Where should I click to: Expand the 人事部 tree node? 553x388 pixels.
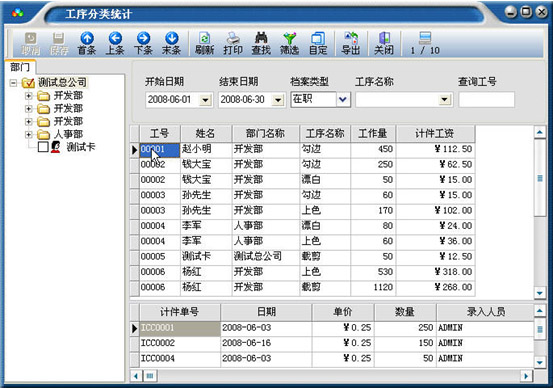(x=29, y=134)
